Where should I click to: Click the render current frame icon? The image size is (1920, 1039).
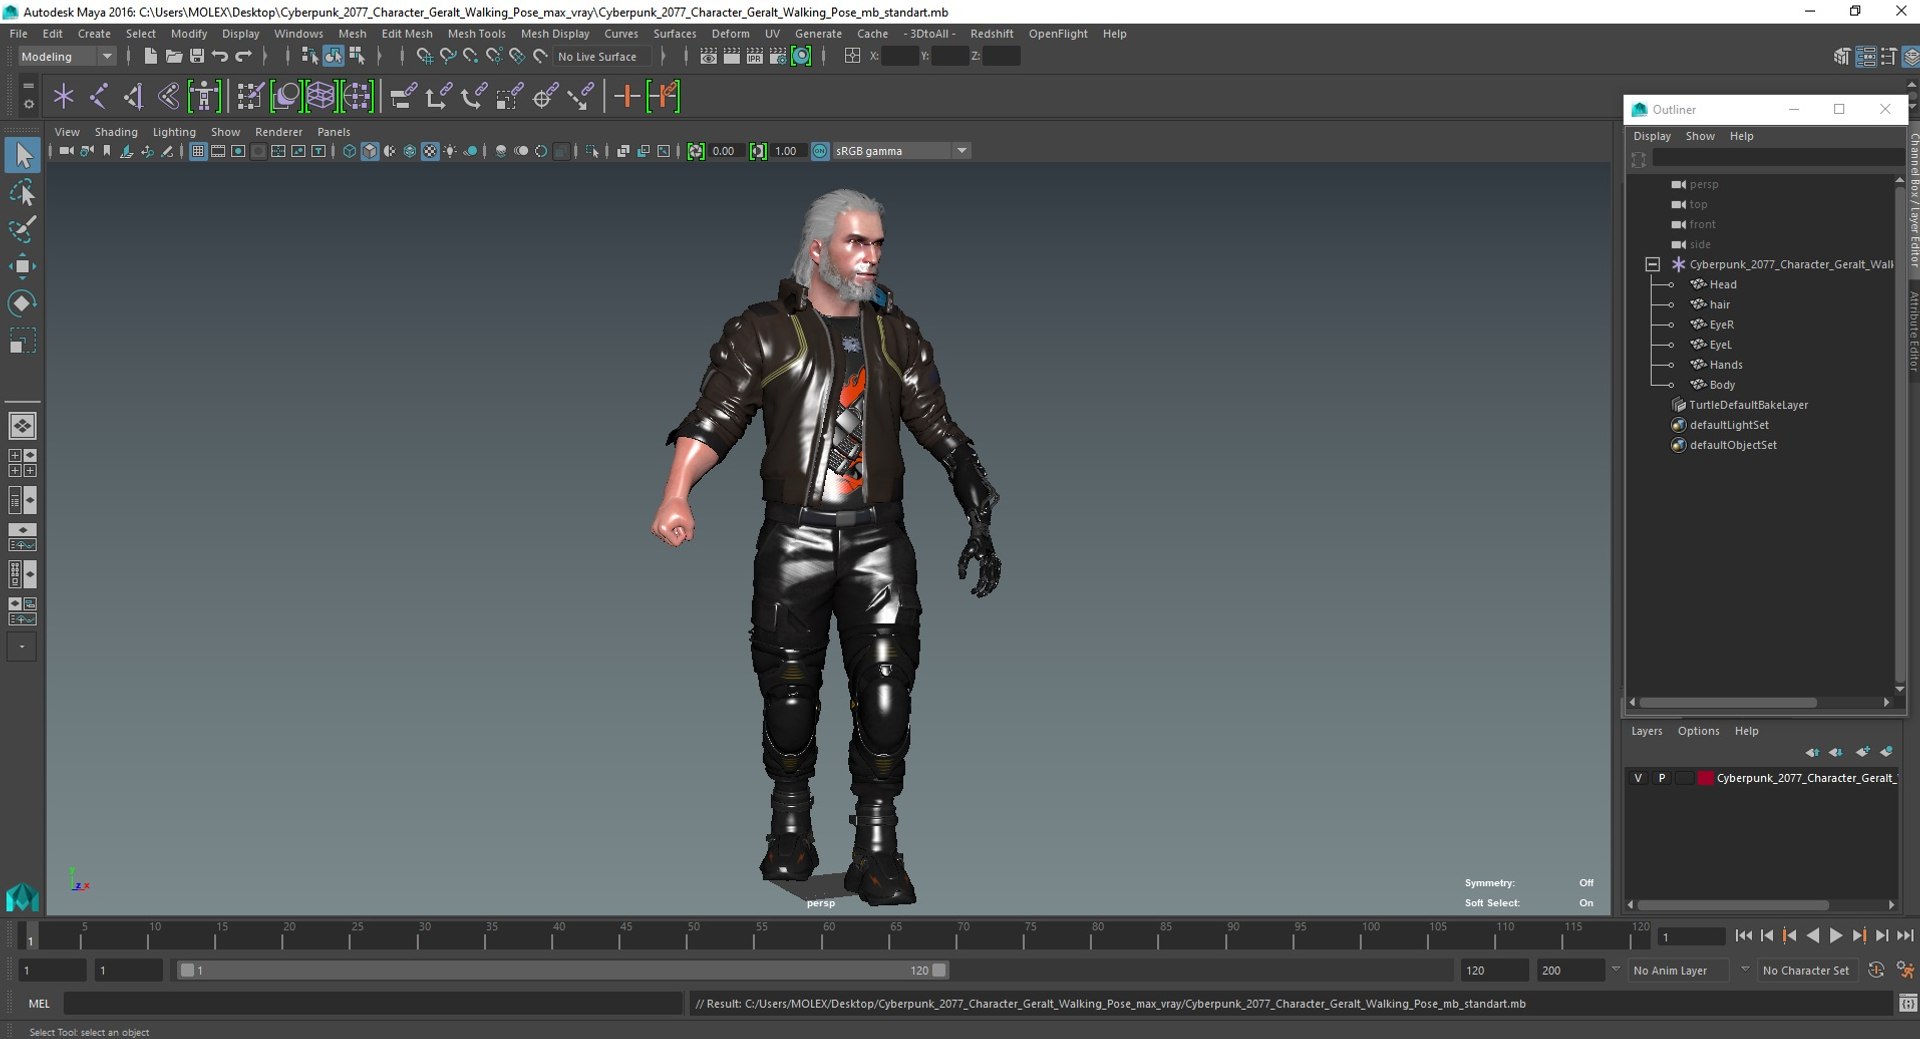pyautogui.click(x=732, y=56)
